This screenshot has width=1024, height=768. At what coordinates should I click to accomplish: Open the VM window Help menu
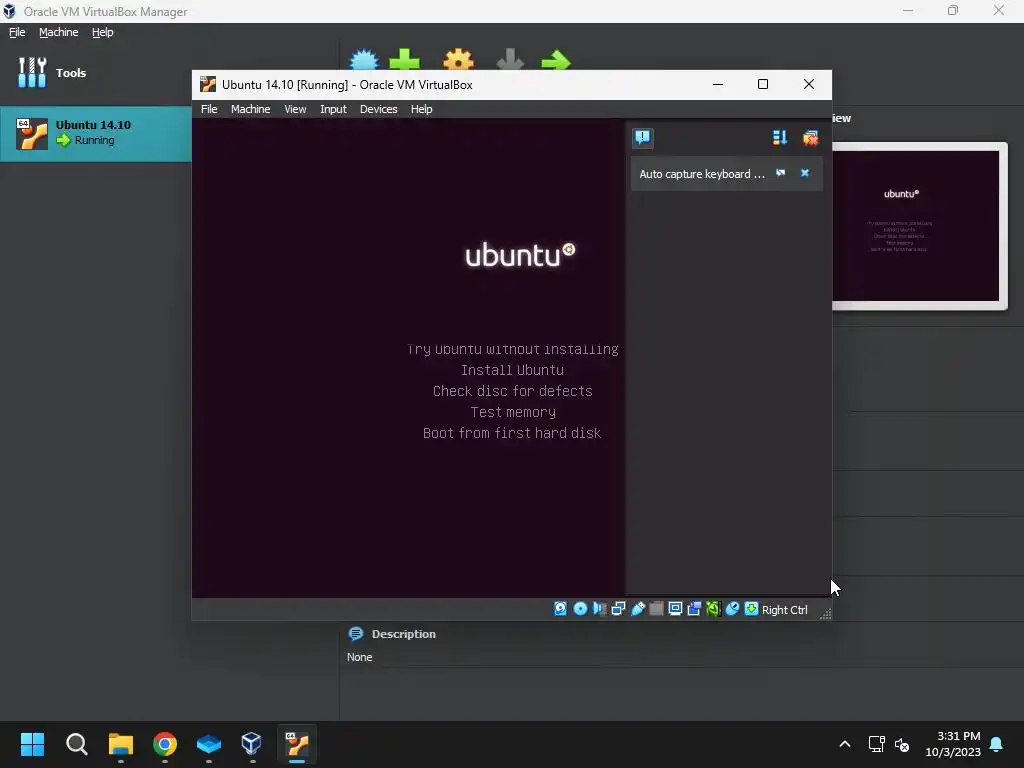[x=421, y=109]
